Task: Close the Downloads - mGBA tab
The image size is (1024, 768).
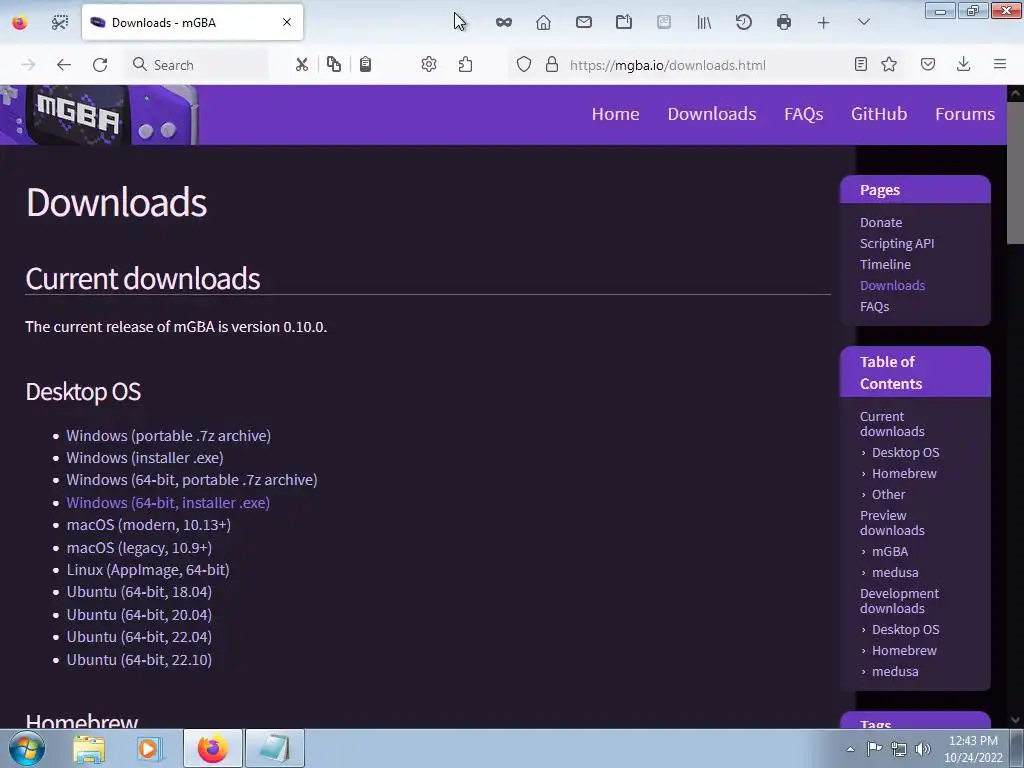Action: pyautogui.click(x=287, y=22)
